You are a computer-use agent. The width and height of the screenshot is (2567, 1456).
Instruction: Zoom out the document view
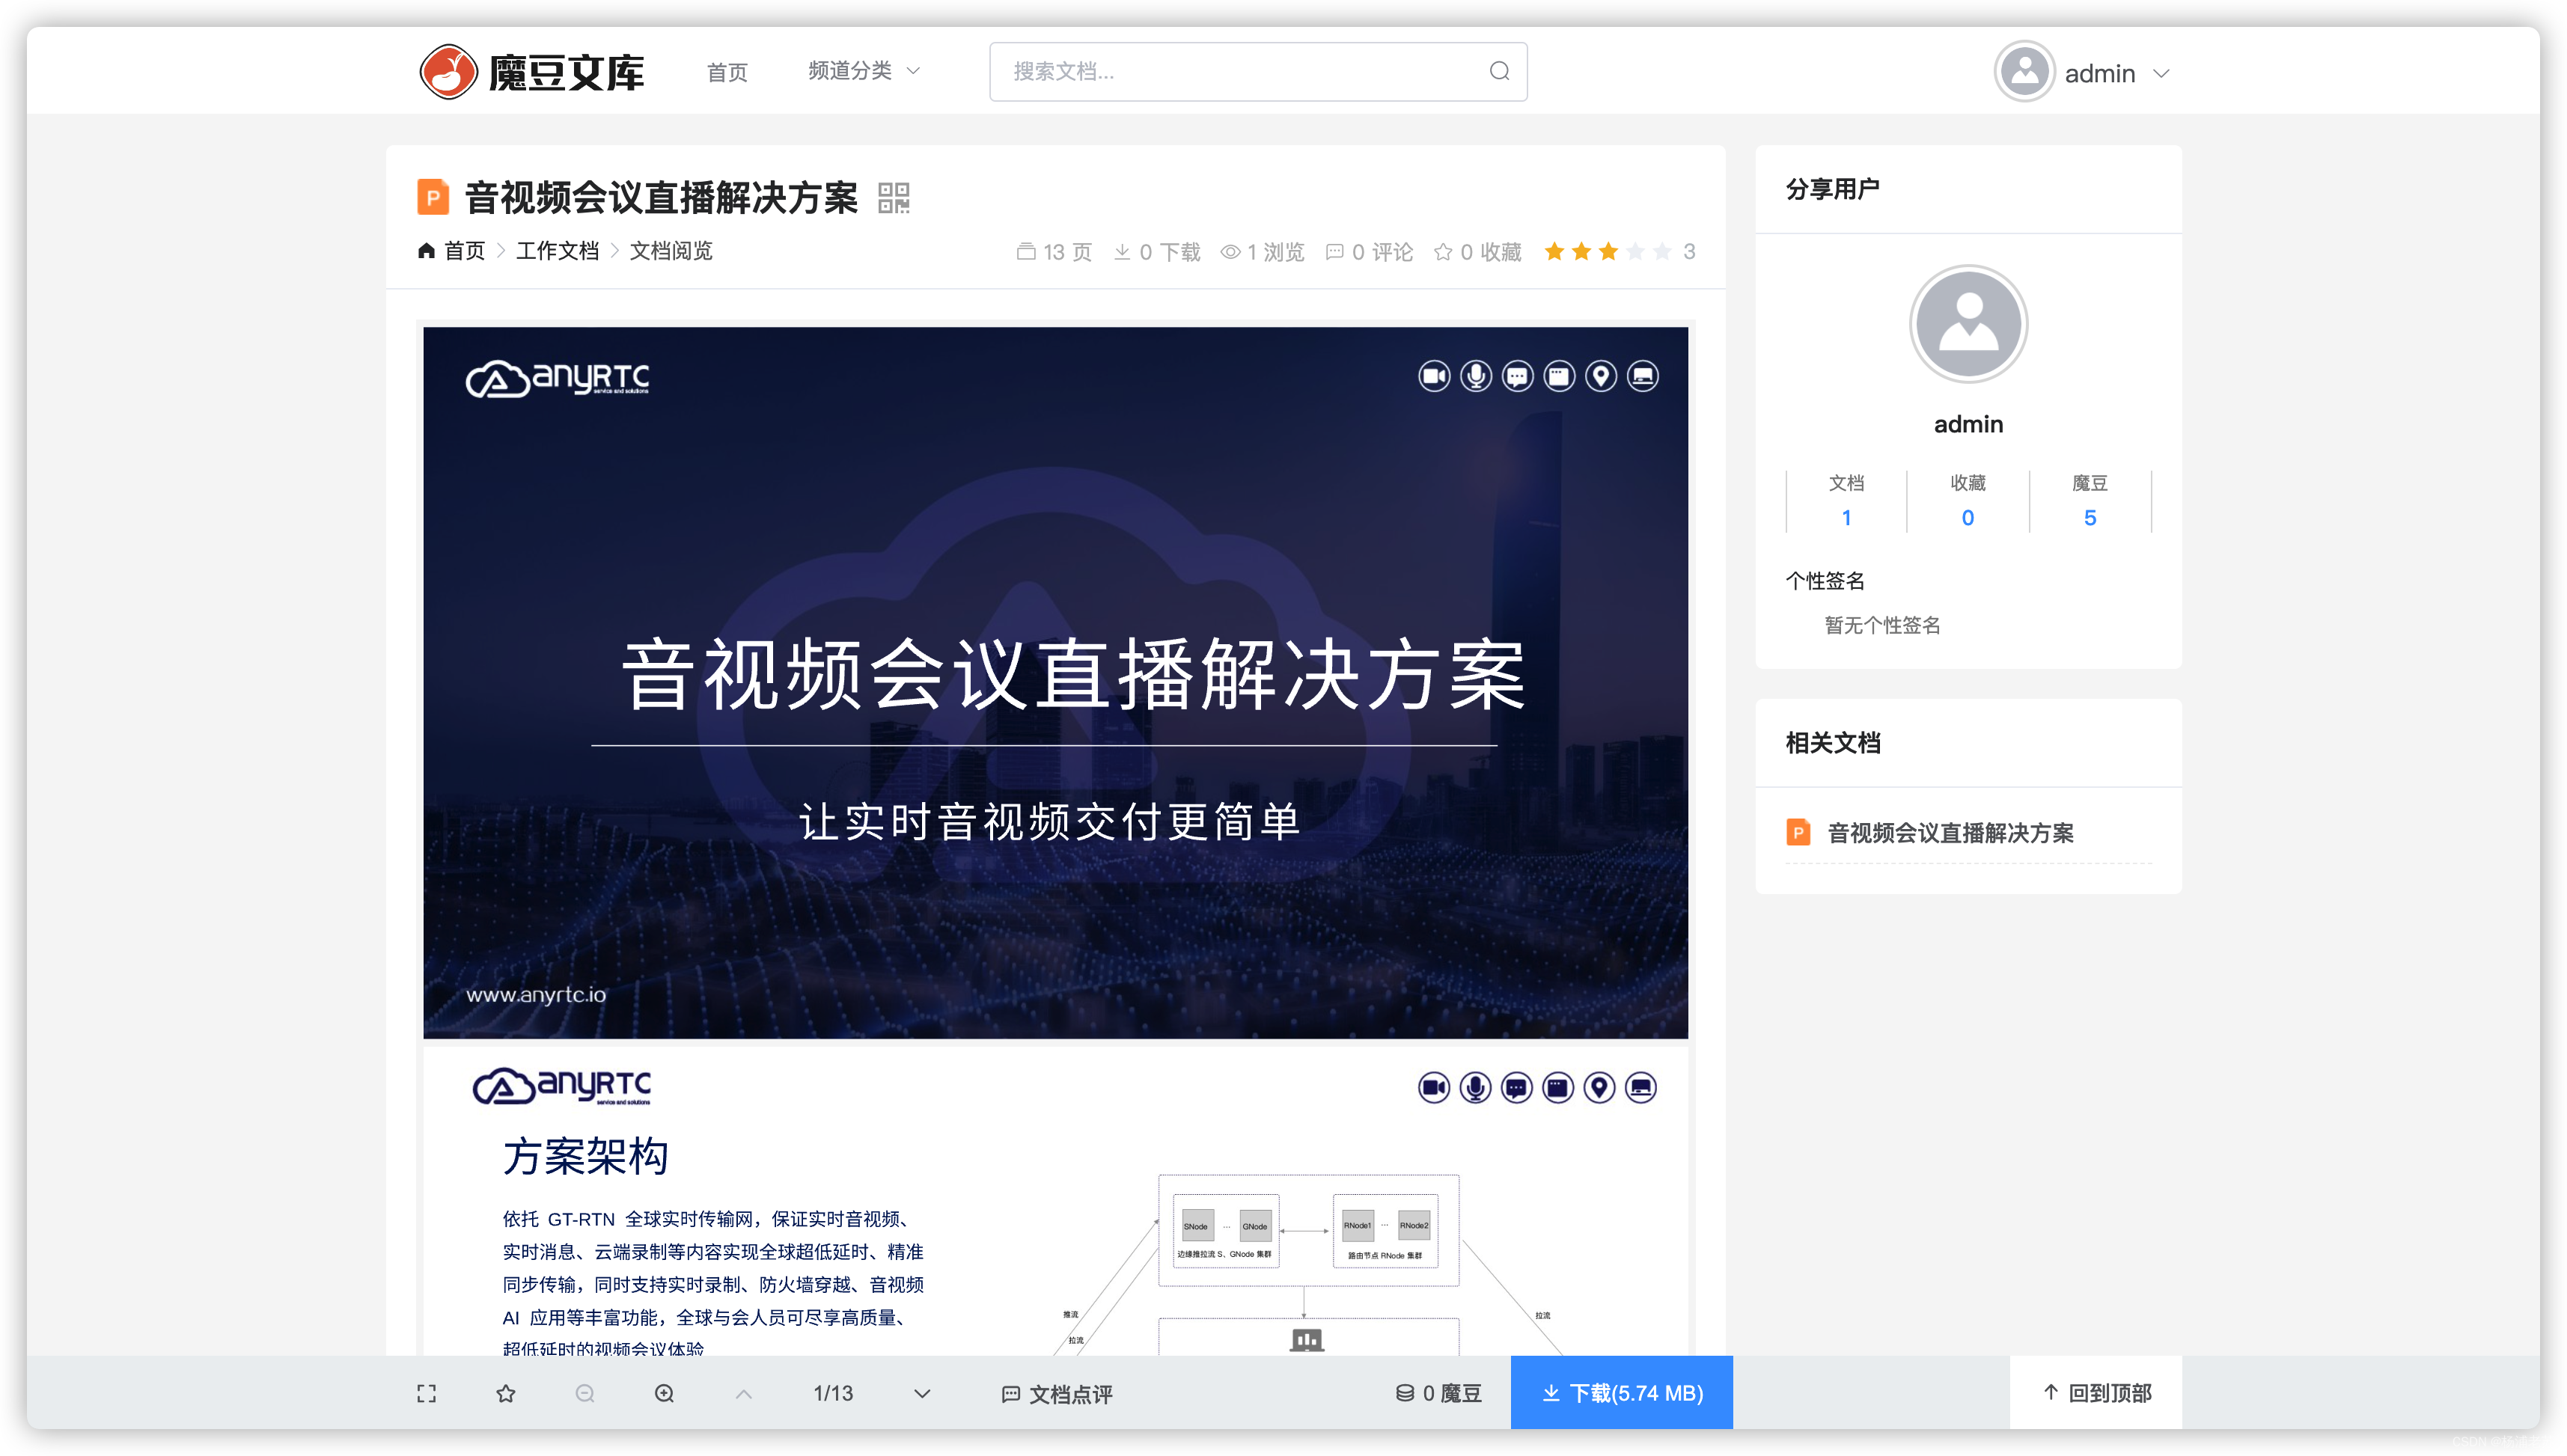point(585,1393)
